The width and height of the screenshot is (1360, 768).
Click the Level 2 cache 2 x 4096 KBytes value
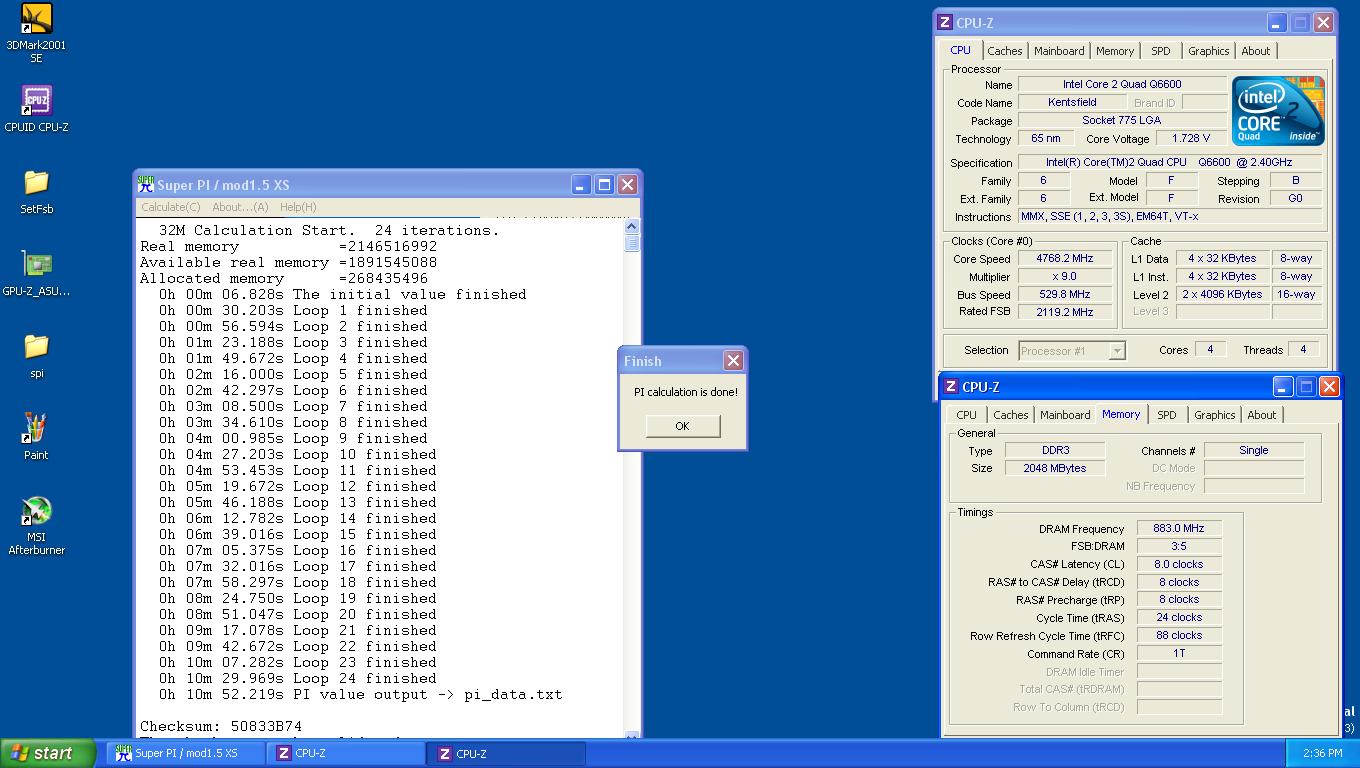coord(1223,294)
